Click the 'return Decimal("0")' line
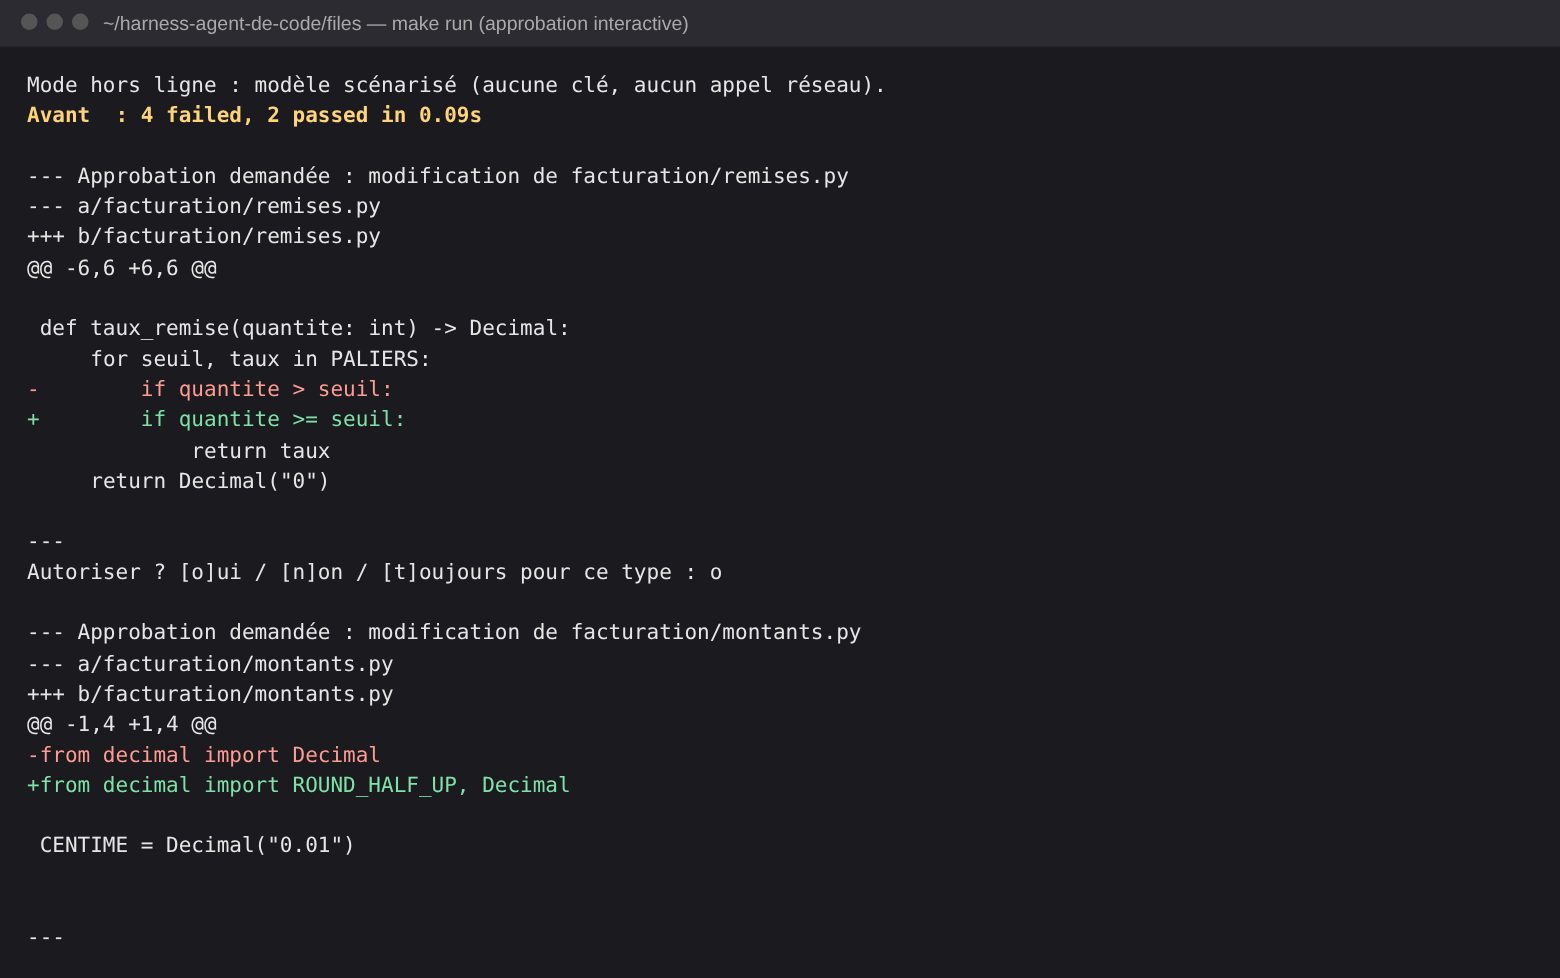The width and height of the screenshot is (1560, 978). click(210, 481)
